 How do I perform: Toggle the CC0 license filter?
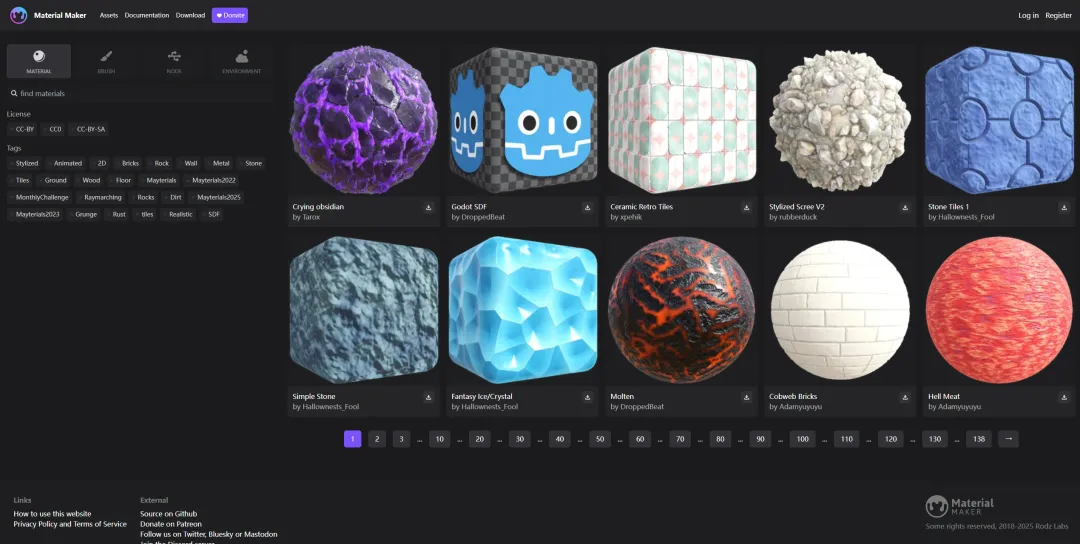point(53,129)
